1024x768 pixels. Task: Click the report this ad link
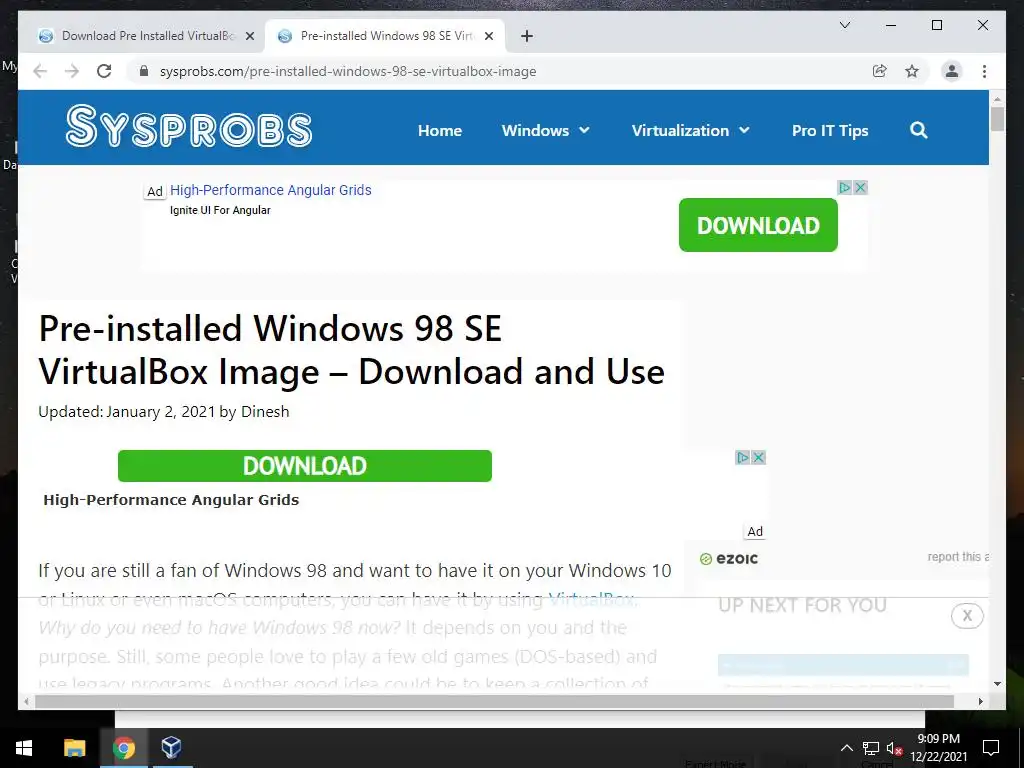click(957, 556)
